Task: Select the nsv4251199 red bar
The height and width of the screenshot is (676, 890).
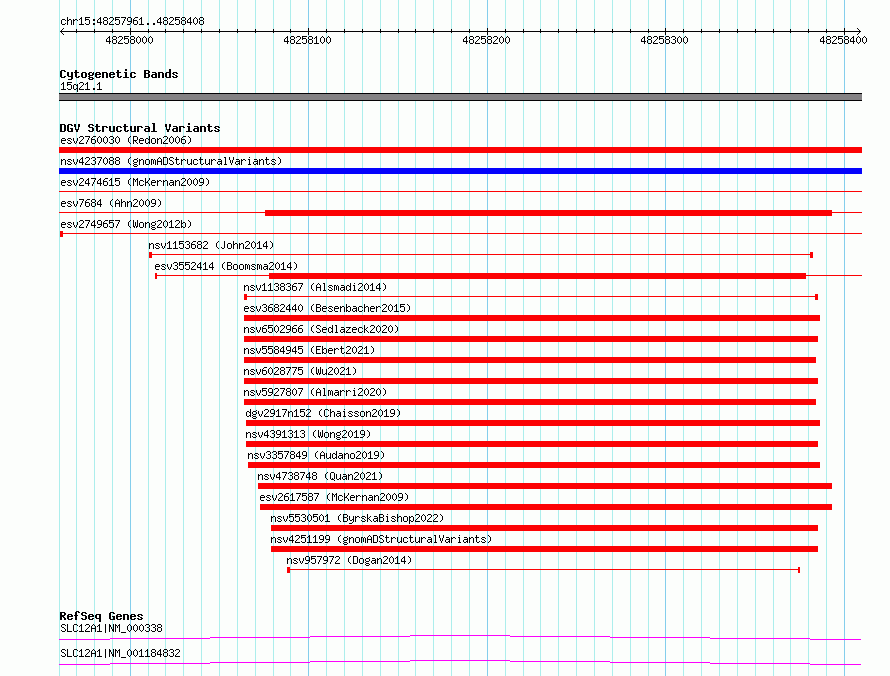Action: 544,549
